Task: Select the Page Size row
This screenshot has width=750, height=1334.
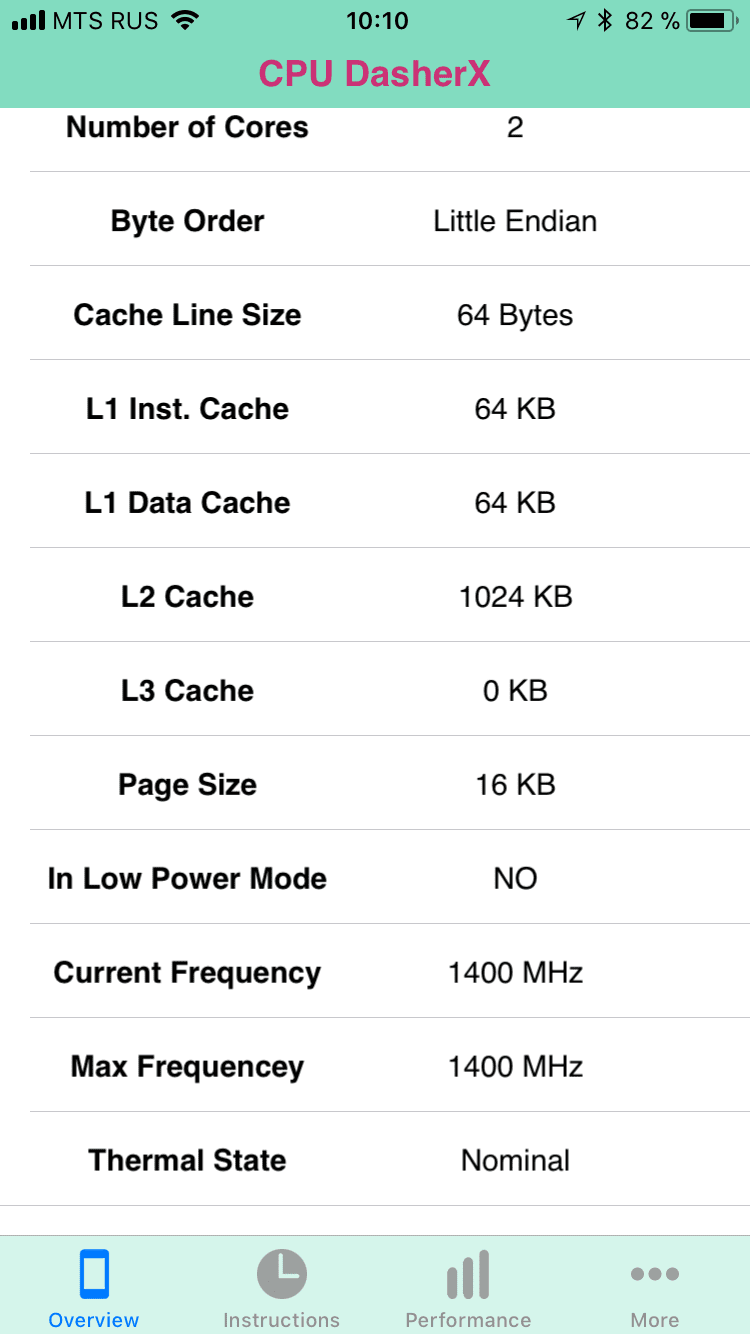Action: coord(375,784)
